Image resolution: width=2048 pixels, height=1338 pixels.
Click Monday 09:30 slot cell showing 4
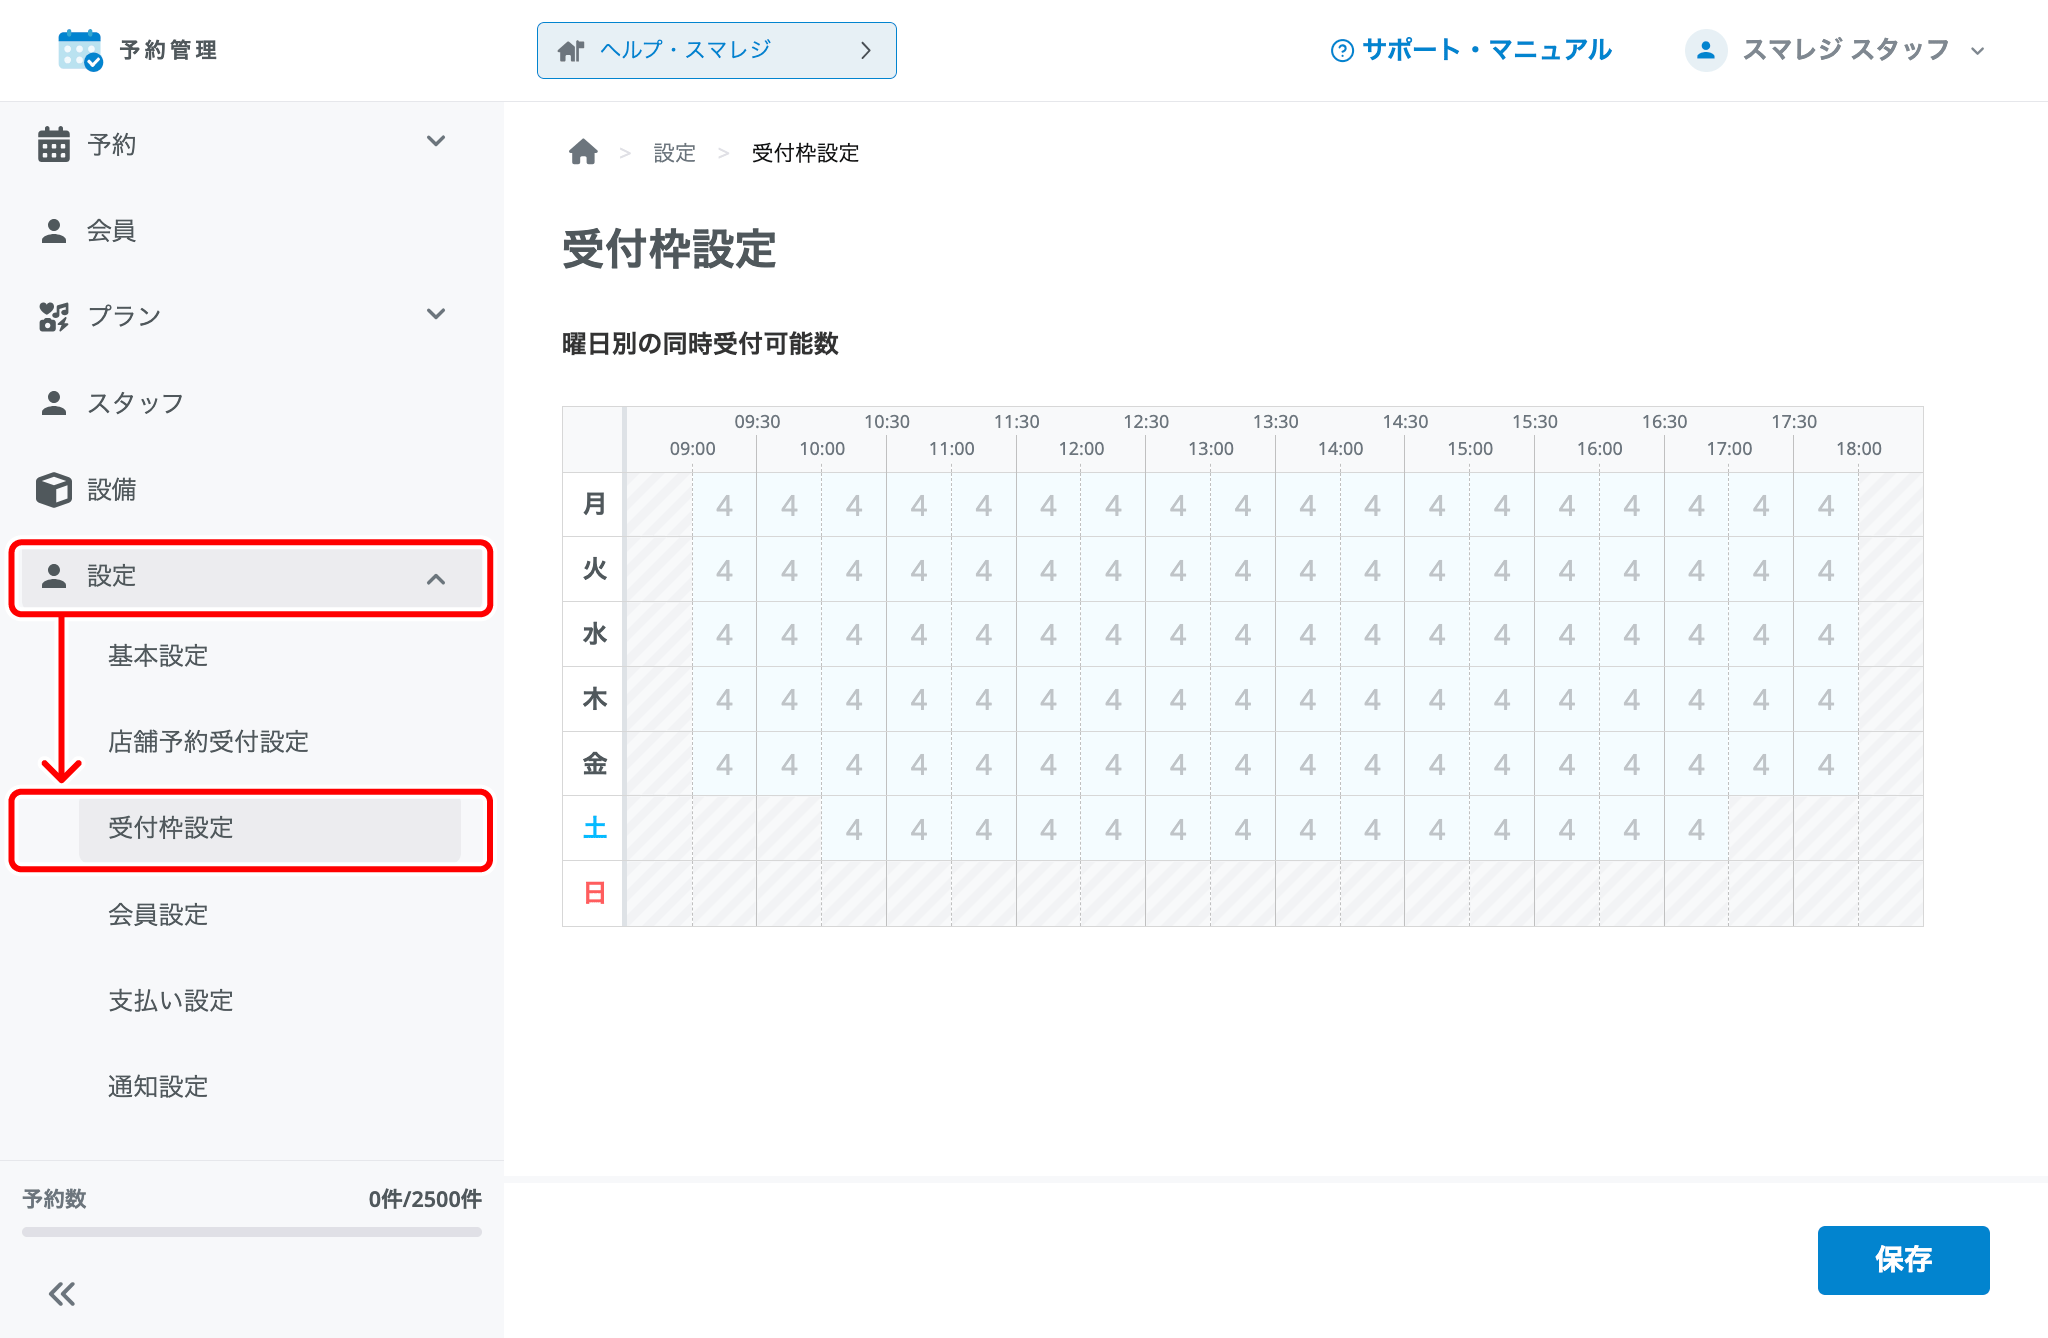click(x=789, y=505)
